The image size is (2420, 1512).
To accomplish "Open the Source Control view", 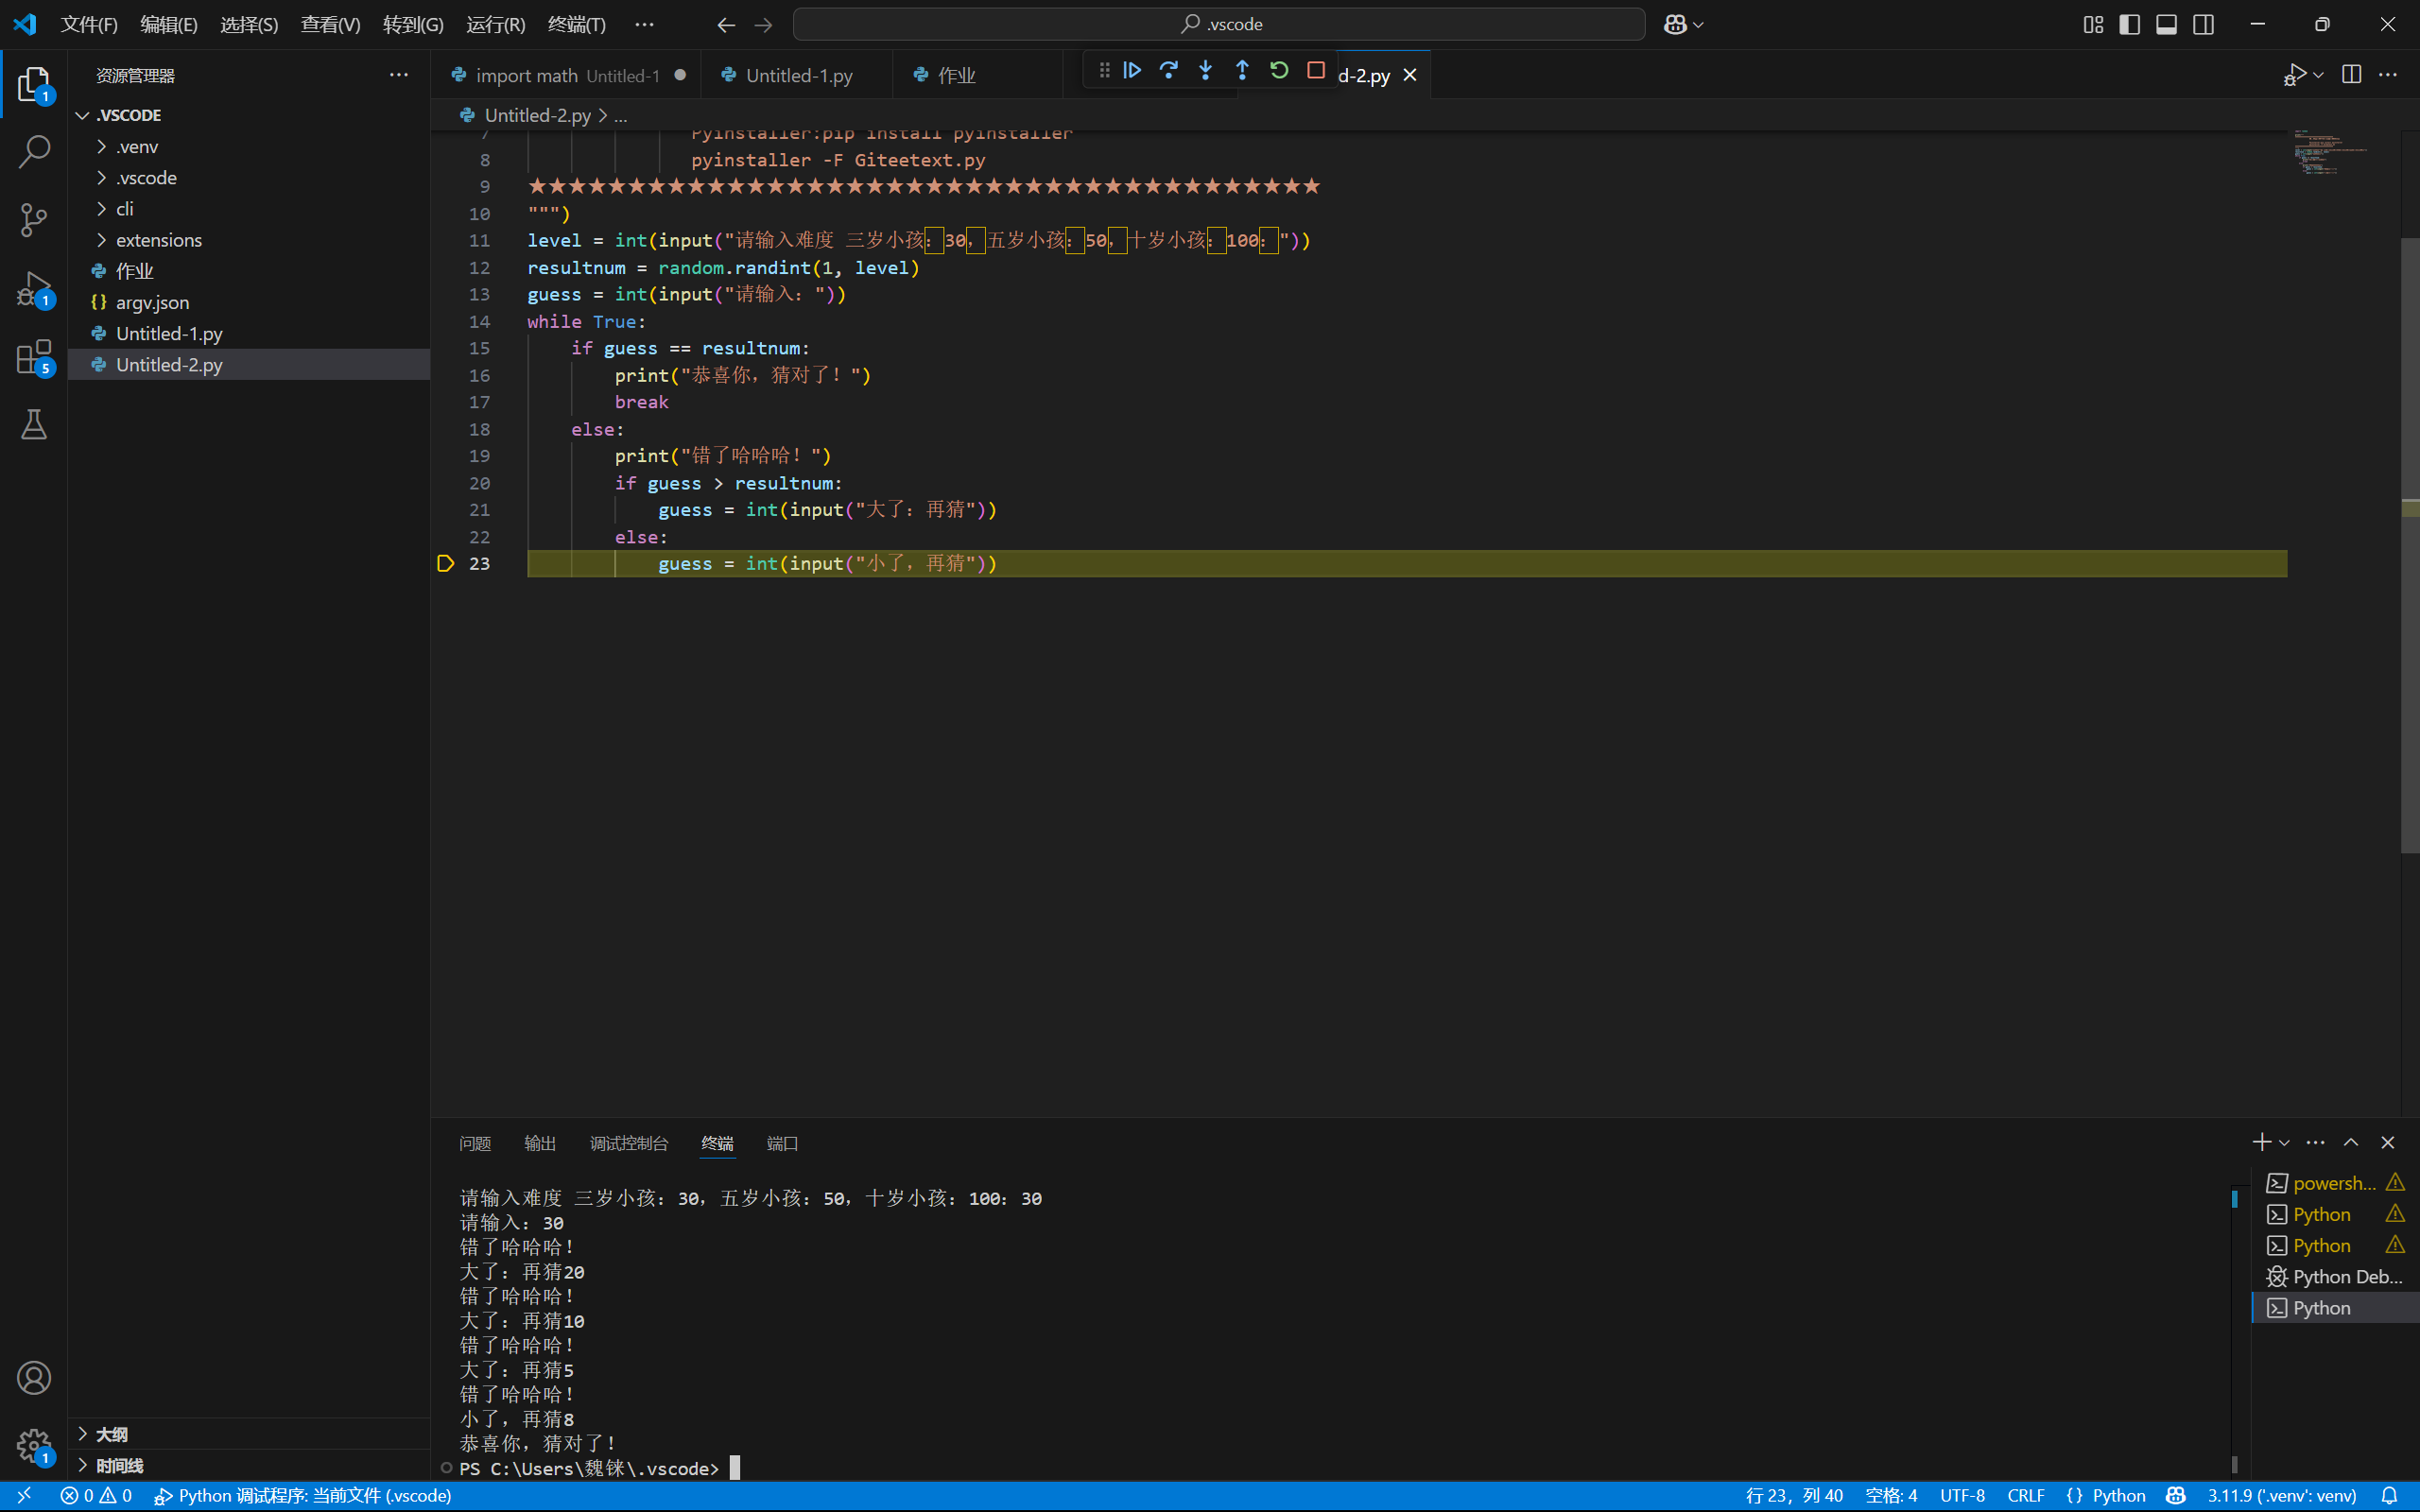I will click(34, 220).
